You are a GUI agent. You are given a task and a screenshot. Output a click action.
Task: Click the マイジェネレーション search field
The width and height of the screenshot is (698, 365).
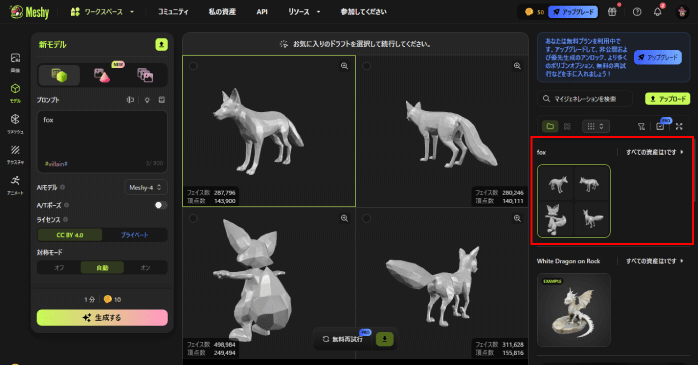pos(585,99)
